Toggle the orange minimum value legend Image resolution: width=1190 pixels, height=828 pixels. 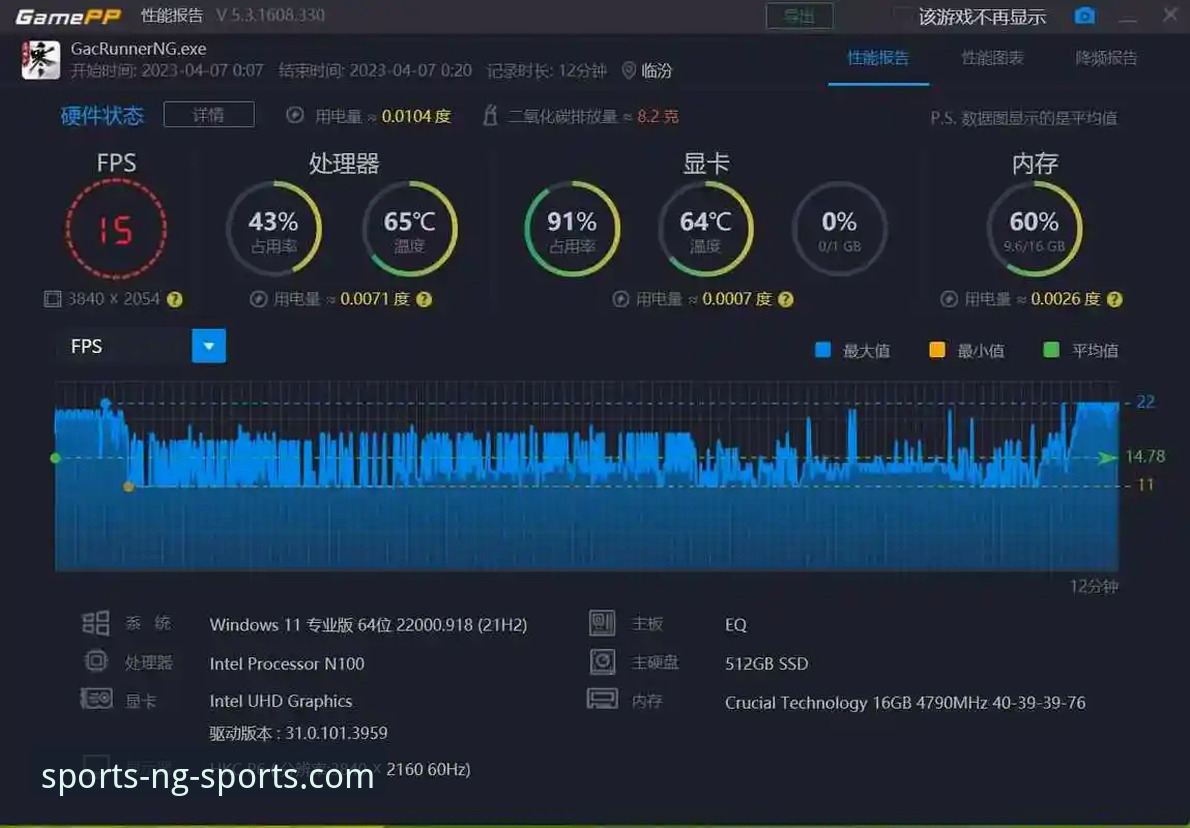937,350
